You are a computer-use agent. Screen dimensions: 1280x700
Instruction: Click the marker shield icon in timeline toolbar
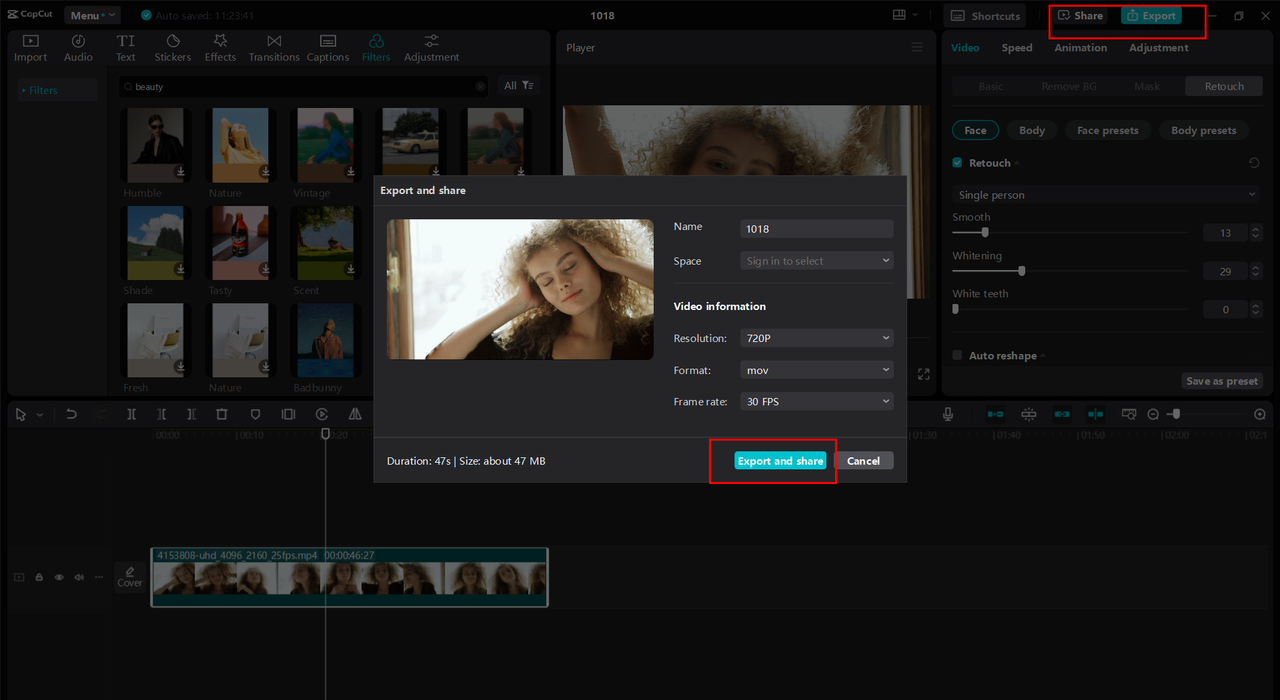(x=255, y=414)
